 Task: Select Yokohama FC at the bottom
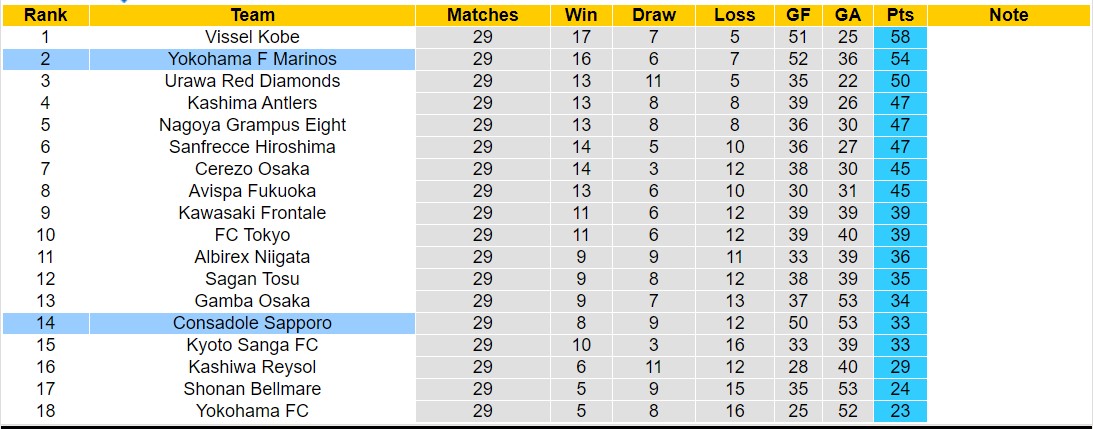click(x=252, y=411)
